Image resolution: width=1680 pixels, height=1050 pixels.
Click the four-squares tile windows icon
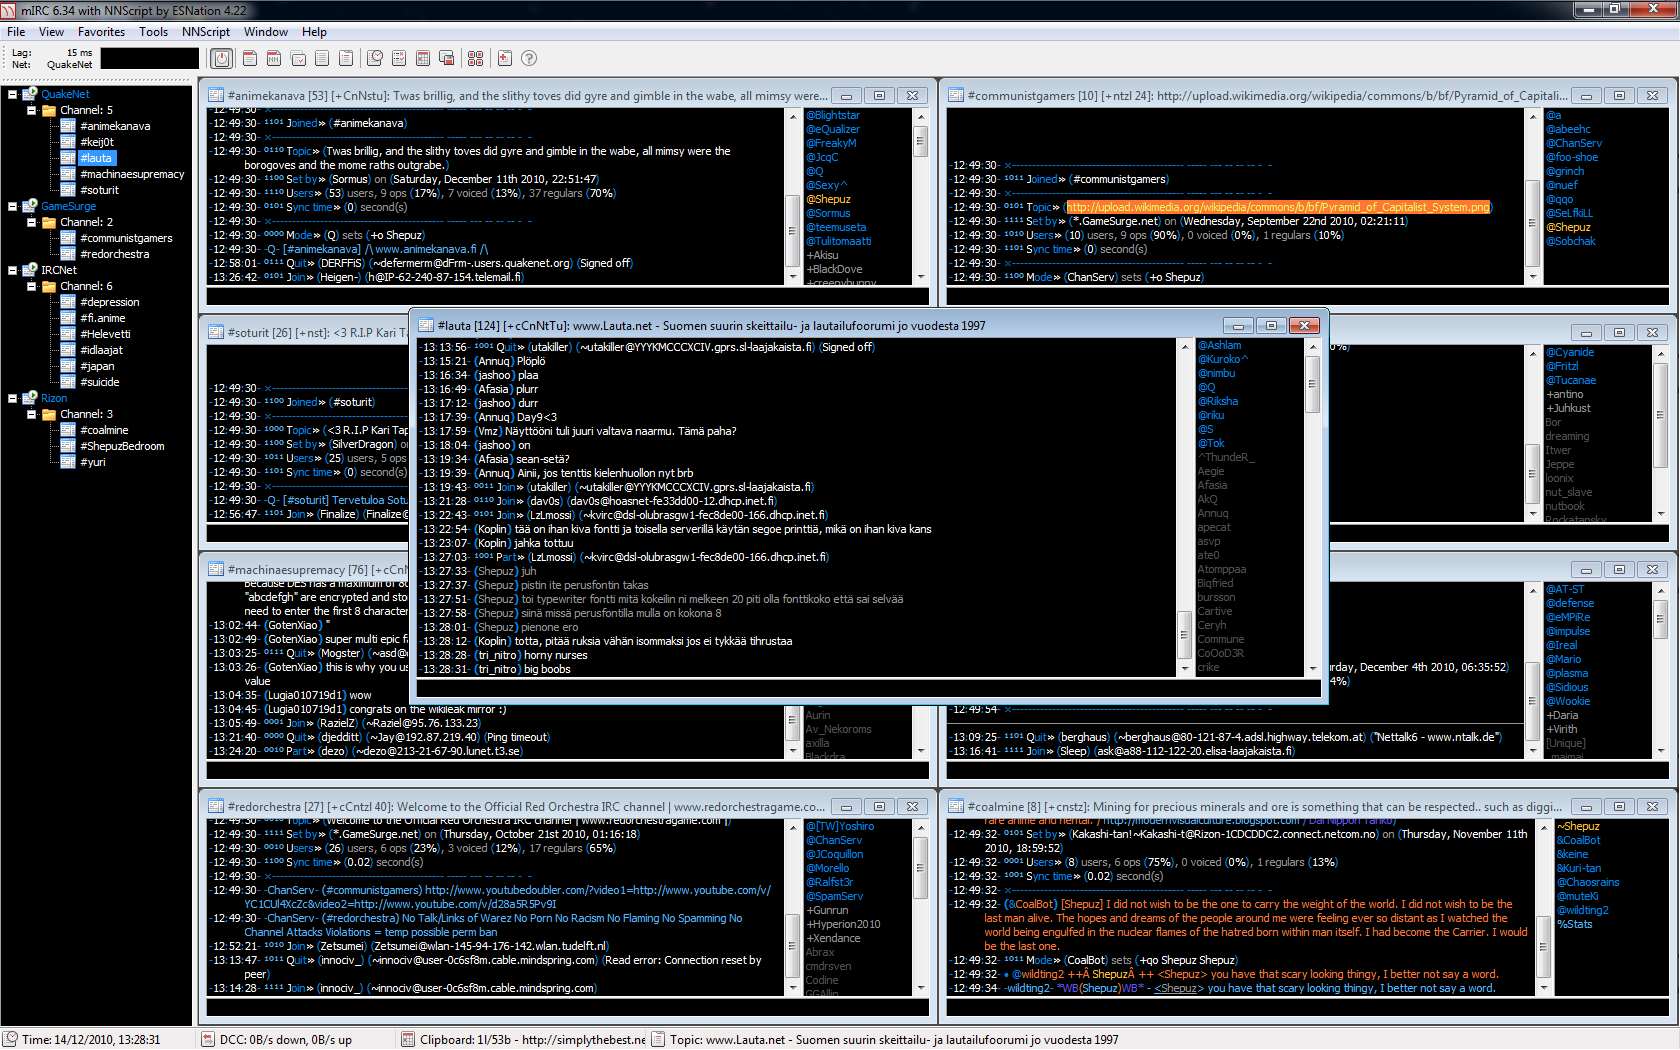[x=475, y=59]
